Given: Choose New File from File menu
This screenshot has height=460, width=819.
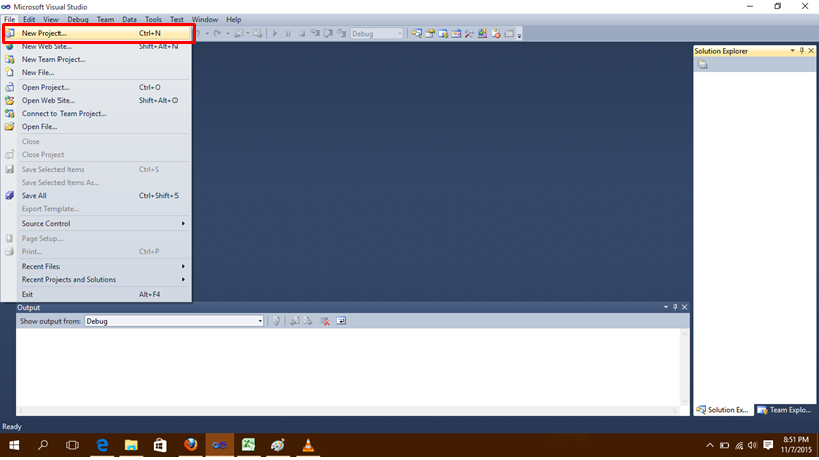Looking at the screenshot, I should (97, 73).
